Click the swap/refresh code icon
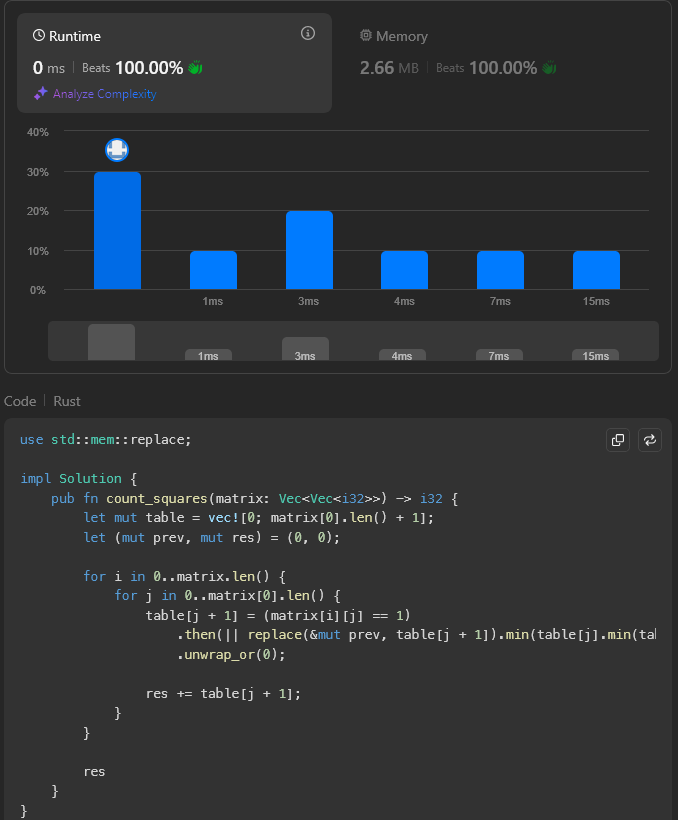The image size is (678, 820). [x=650, y=440]
